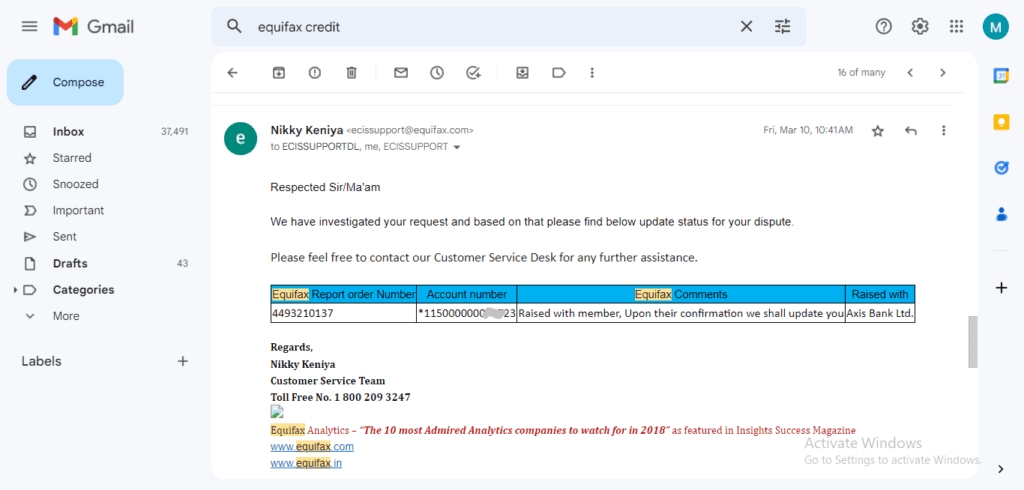
Task: Snooze this email with the clock icon
Action: point(437,73)
